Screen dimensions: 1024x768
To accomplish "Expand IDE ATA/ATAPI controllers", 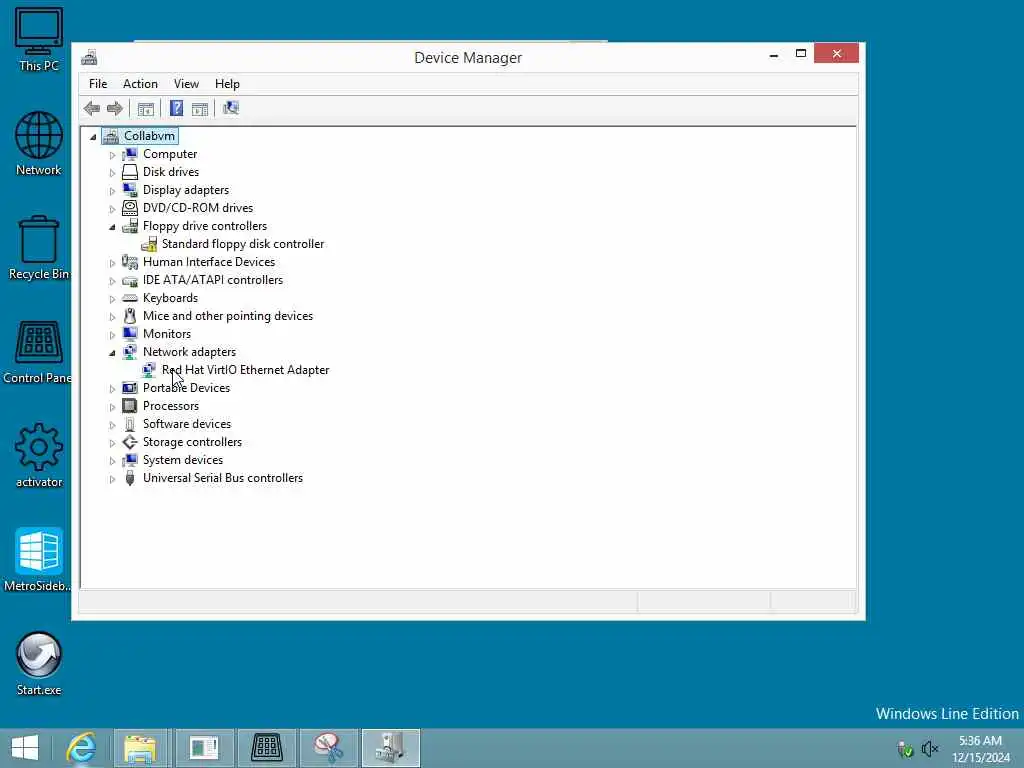I will point(112,281).
